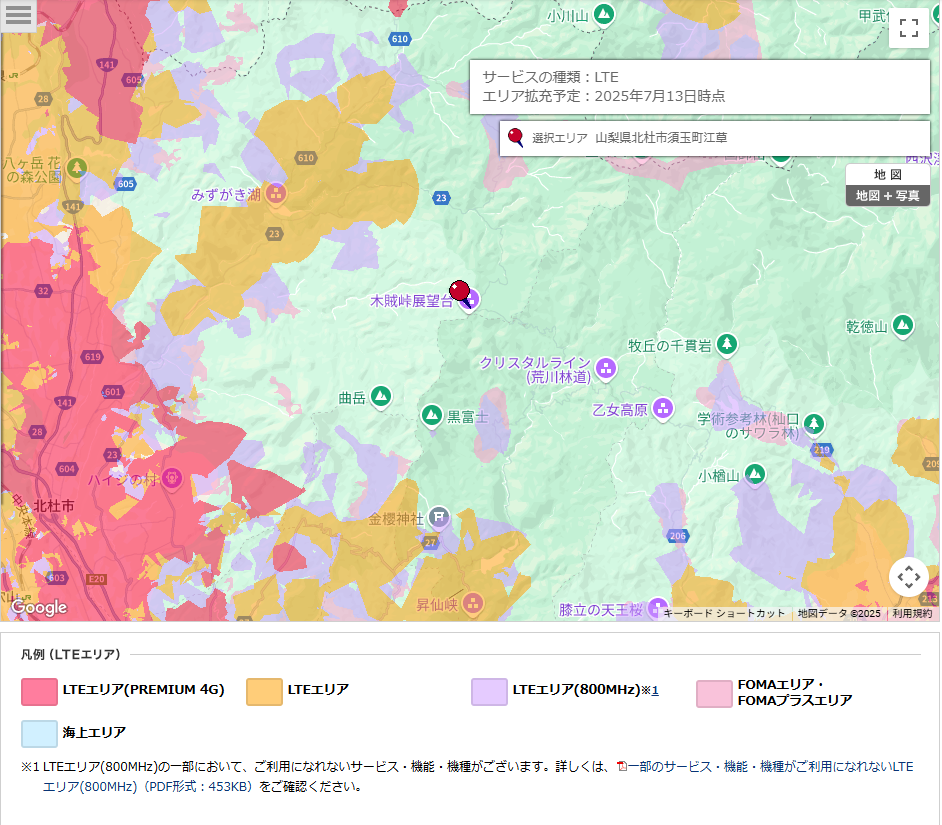Click route 610 shield near the map's top edge
Screen dimensions: 942x825
click(400, 39)
